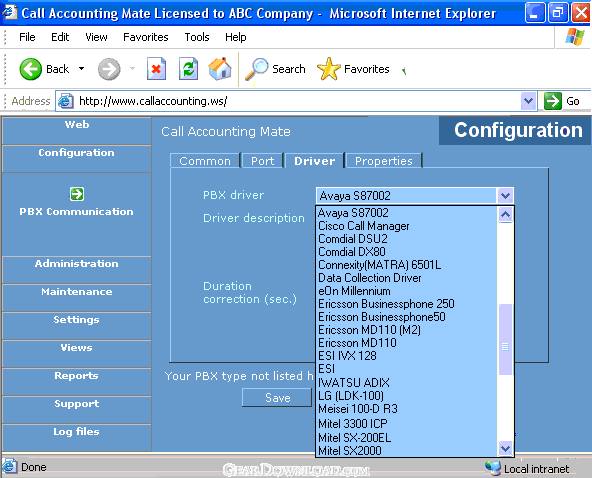Select Avaya S87002 in the driver list
Image resolution: width=592 pixels, height=478 pixels.
407,213
